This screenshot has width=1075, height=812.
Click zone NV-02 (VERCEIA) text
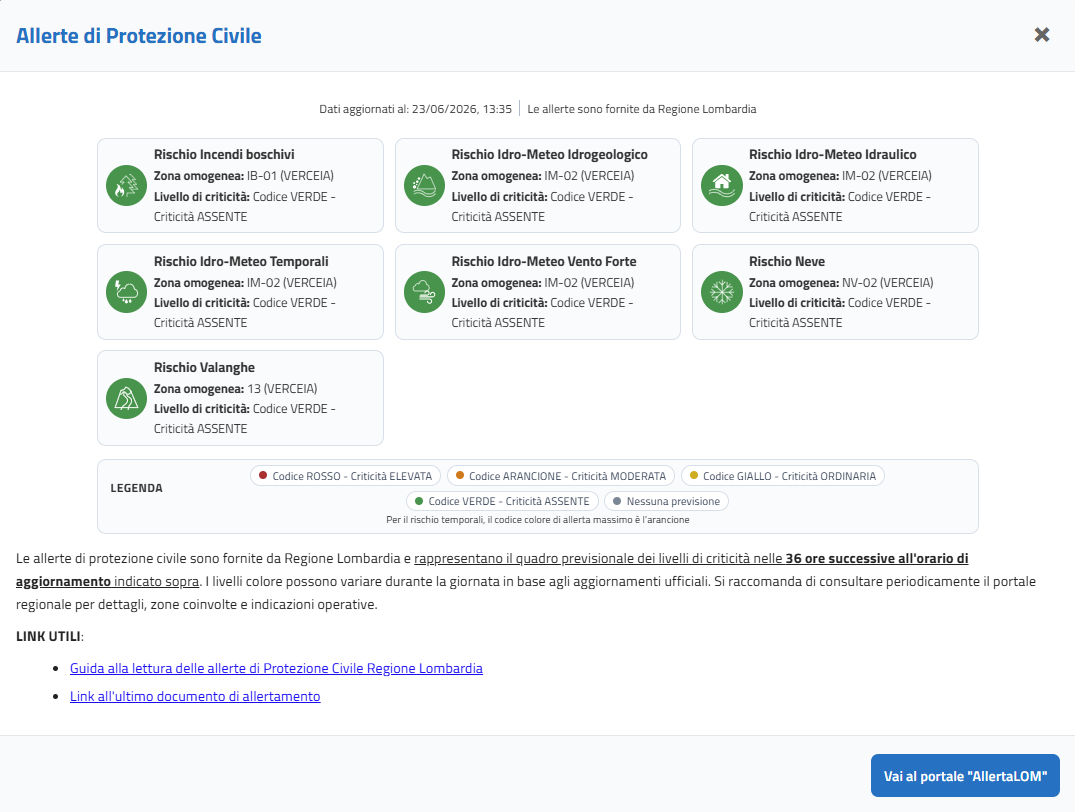tap(887, 283)
